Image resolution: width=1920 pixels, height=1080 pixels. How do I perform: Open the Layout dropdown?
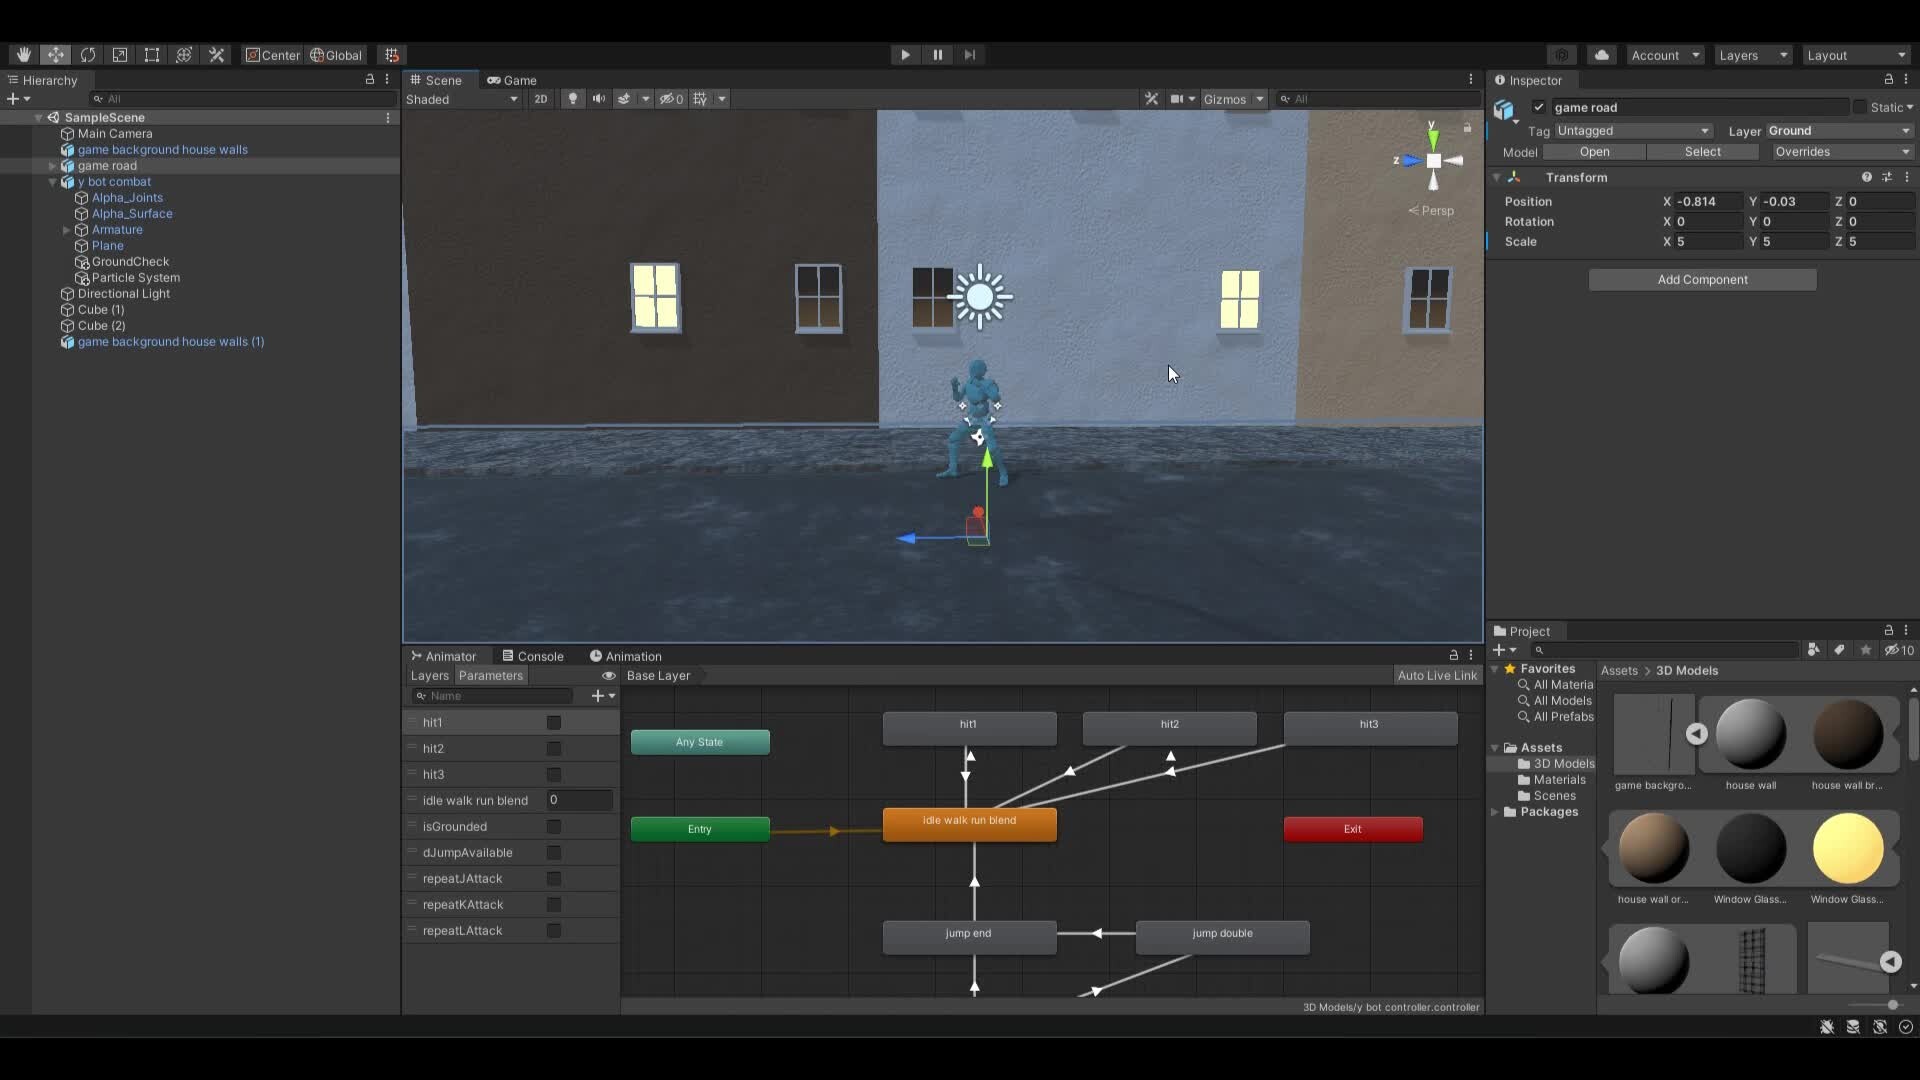[1855, 55]
